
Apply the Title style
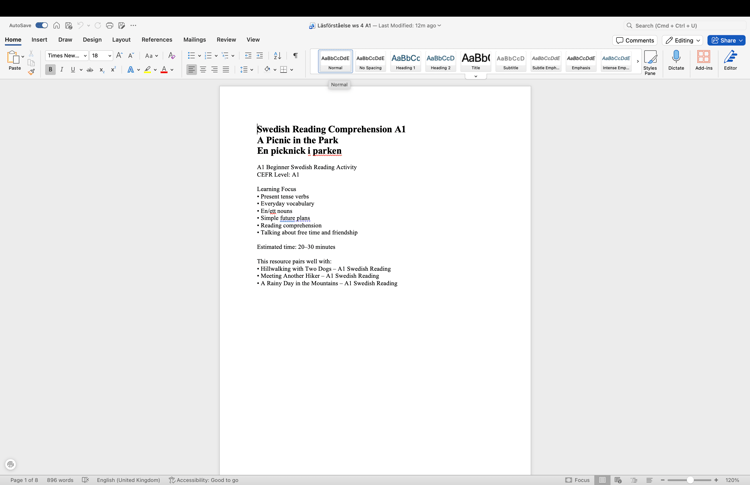(475, 61)
